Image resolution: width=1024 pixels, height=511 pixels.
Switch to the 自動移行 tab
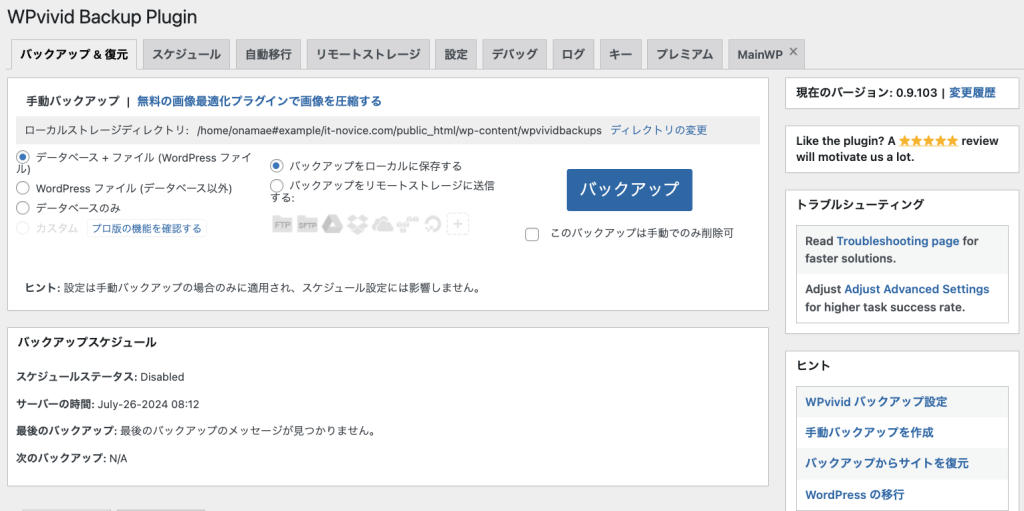click(268, 54)
